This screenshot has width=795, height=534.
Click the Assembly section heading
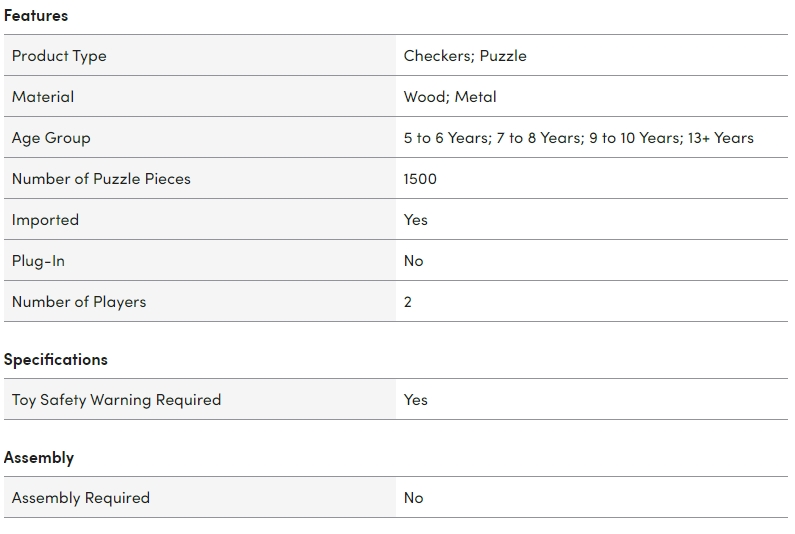[x=39, y=458]
